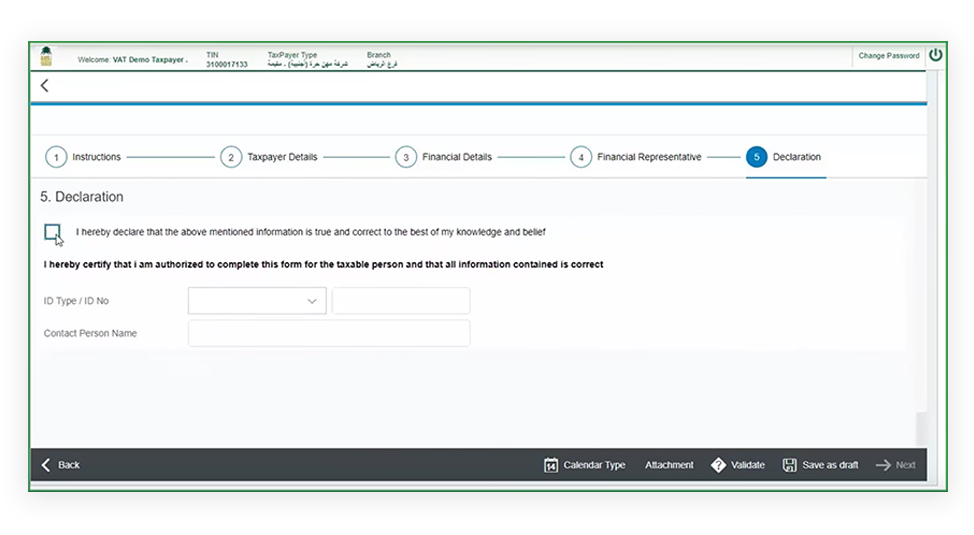Click the Contact Person Name field

[329, 333]
